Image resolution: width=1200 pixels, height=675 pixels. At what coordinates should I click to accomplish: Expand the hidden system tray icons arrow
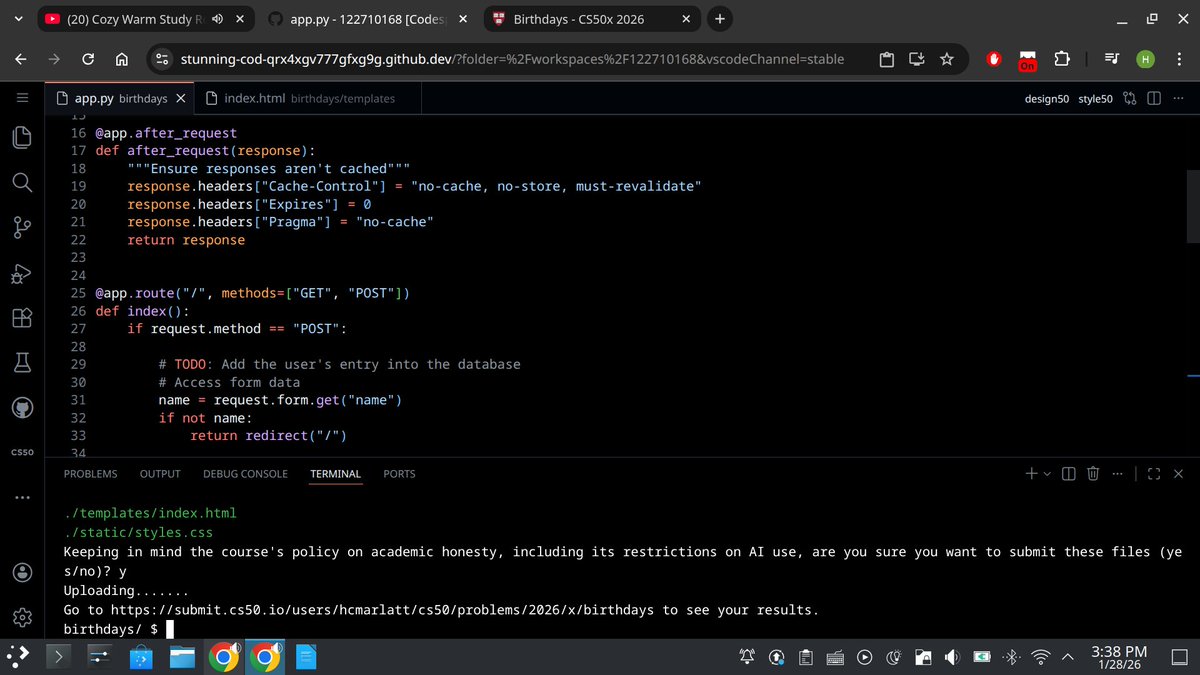coord(1067,657)
